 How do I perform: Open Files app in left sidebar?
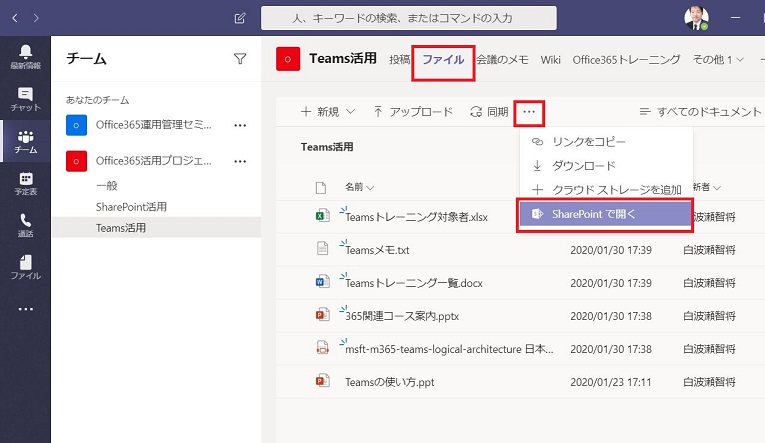[25, 267]
